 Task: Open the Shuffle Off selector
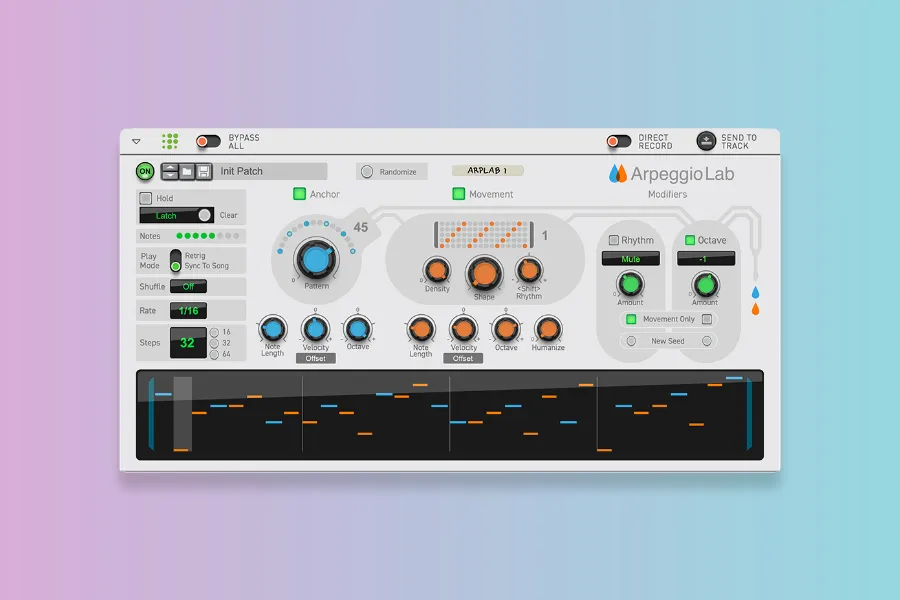[188, 286]
